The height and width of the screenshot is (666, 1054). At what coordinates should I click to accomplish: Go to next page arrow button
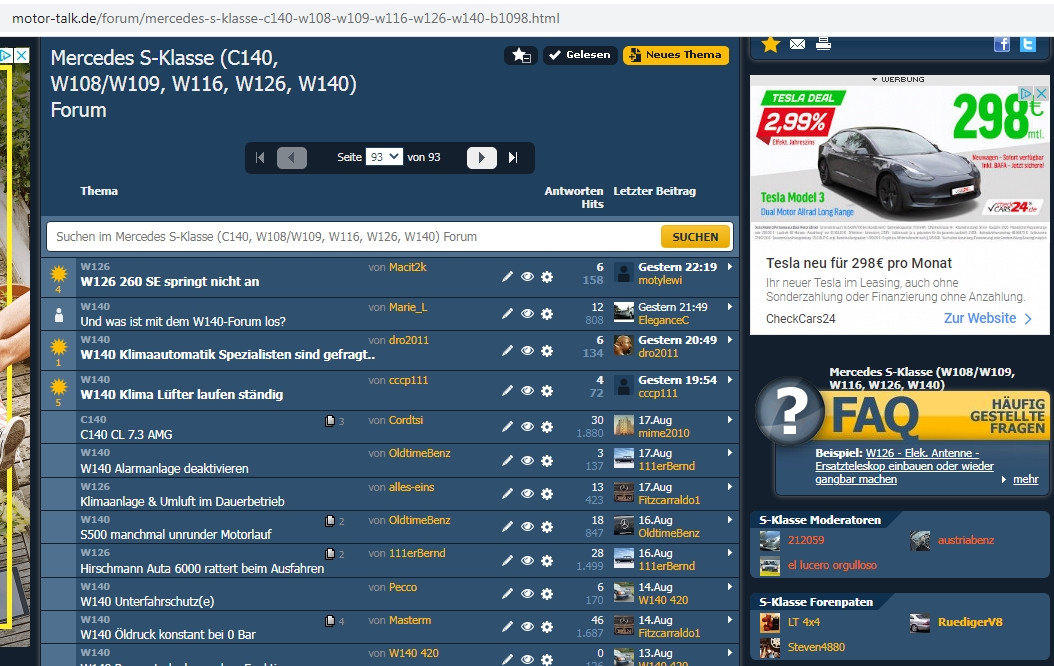(481, 157)
